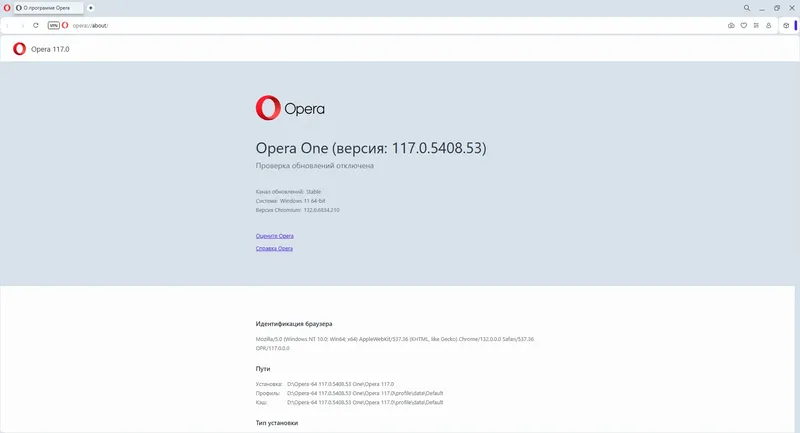Restore down the Opera window

777,8
